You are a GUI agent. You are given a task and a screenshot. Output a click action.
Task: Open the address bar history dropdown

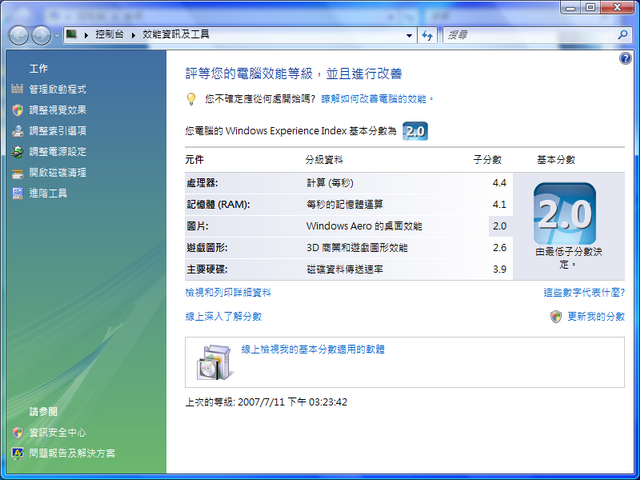point(409,36)
